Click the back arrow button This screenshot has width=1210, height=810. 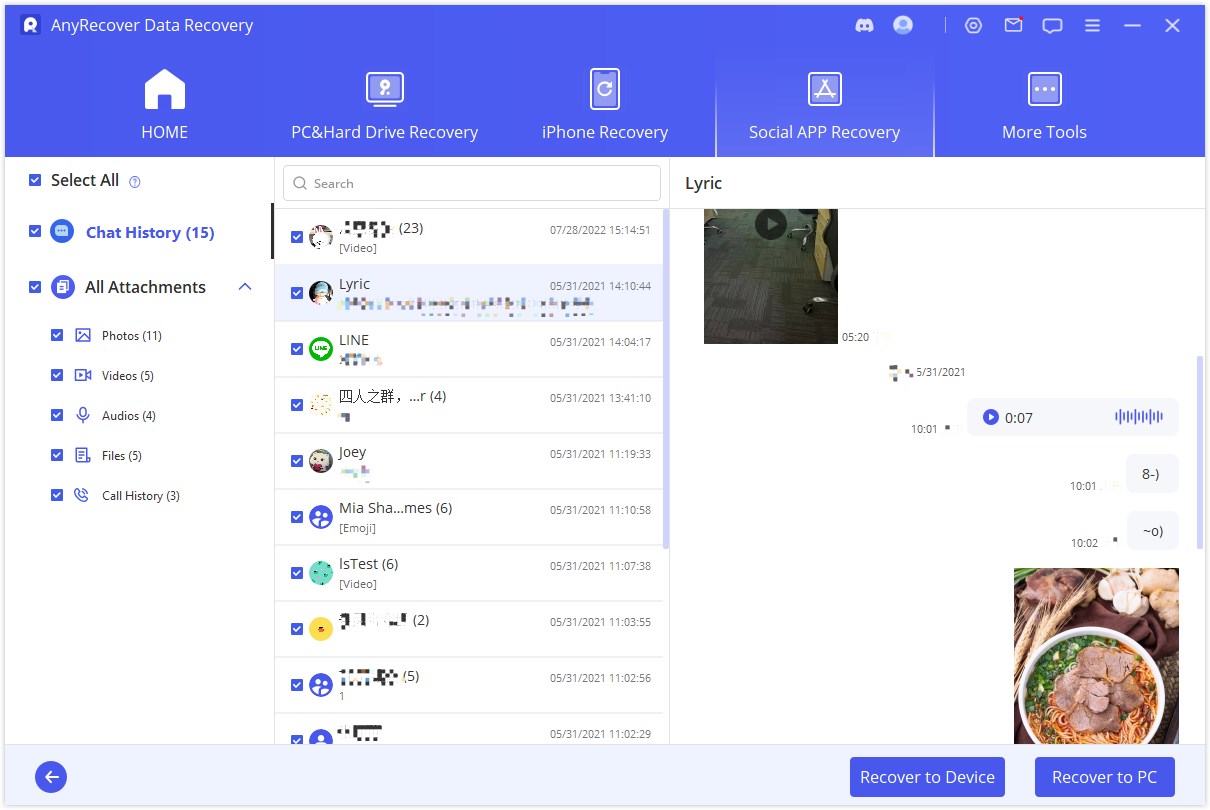pyautogui.click(x=51, y=777)
